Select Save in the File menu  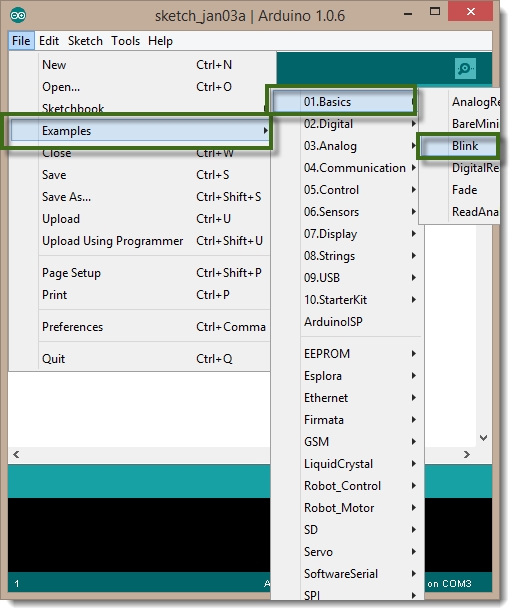coord(140,175)
